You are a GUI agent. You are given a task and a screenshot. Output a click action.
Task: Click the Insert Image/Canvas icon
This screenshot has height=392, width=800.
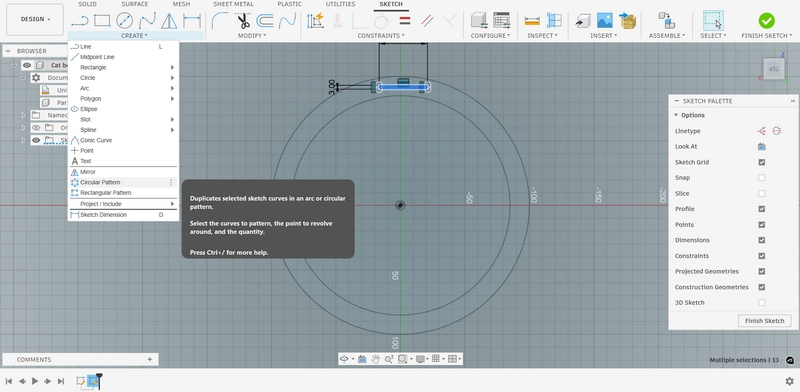click(605, 20)
